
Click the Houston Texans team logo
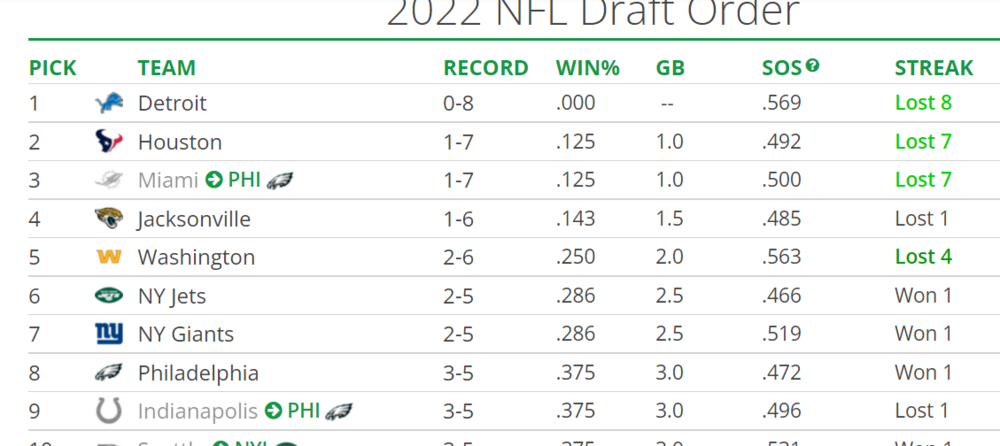pos(108,142)
